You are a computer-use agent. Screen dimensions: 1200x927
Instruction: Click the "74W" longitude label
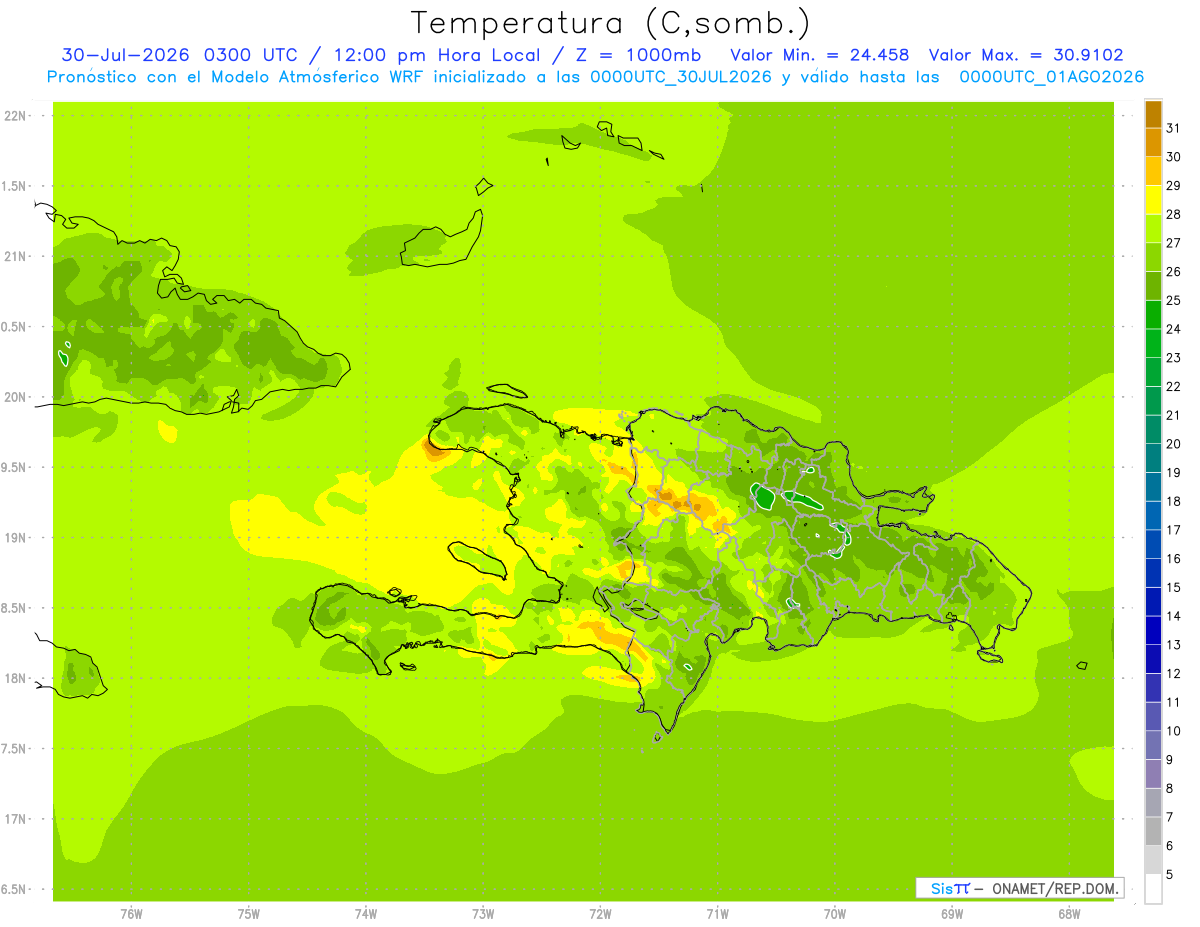pos(366,914)
